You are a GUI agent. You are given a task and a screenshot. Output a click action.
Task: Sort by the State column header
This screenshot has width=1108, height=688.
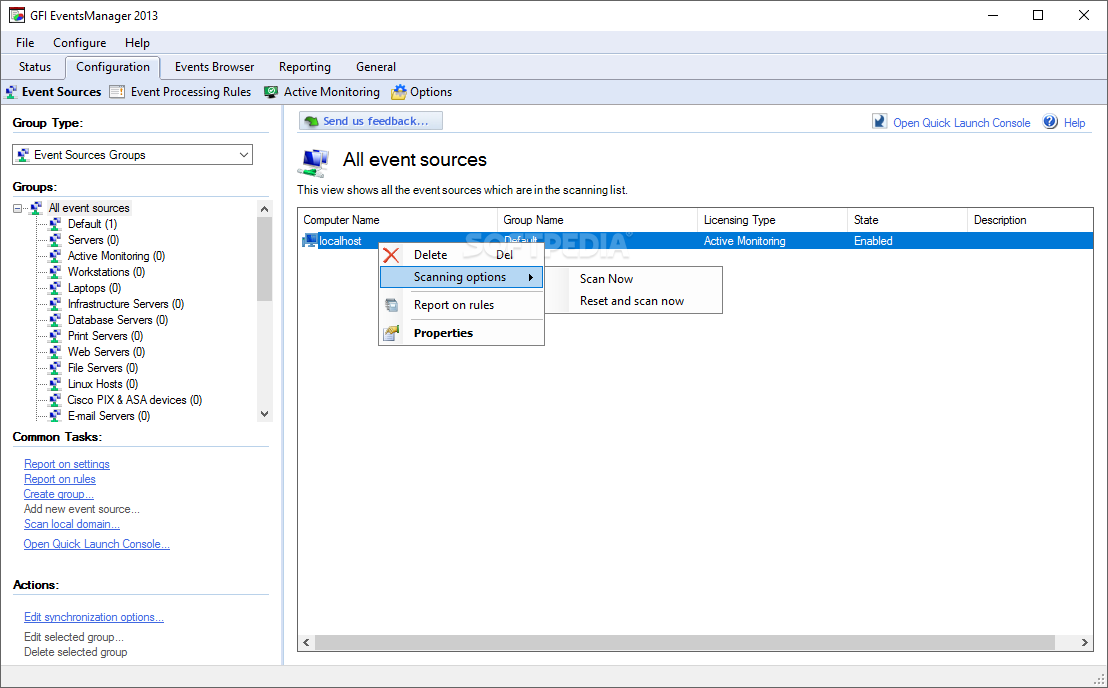(x=907, y=220)
